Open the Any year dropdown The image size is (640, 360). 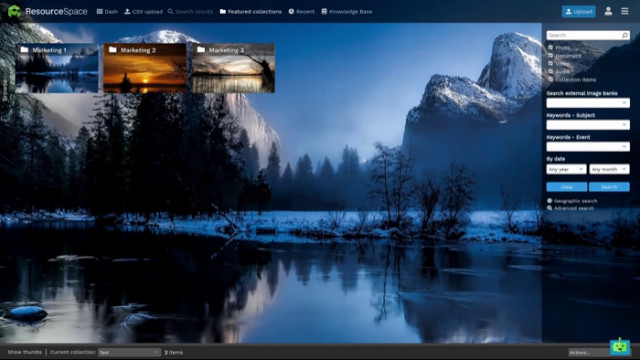pyautogui.click(x=566, y=169)
